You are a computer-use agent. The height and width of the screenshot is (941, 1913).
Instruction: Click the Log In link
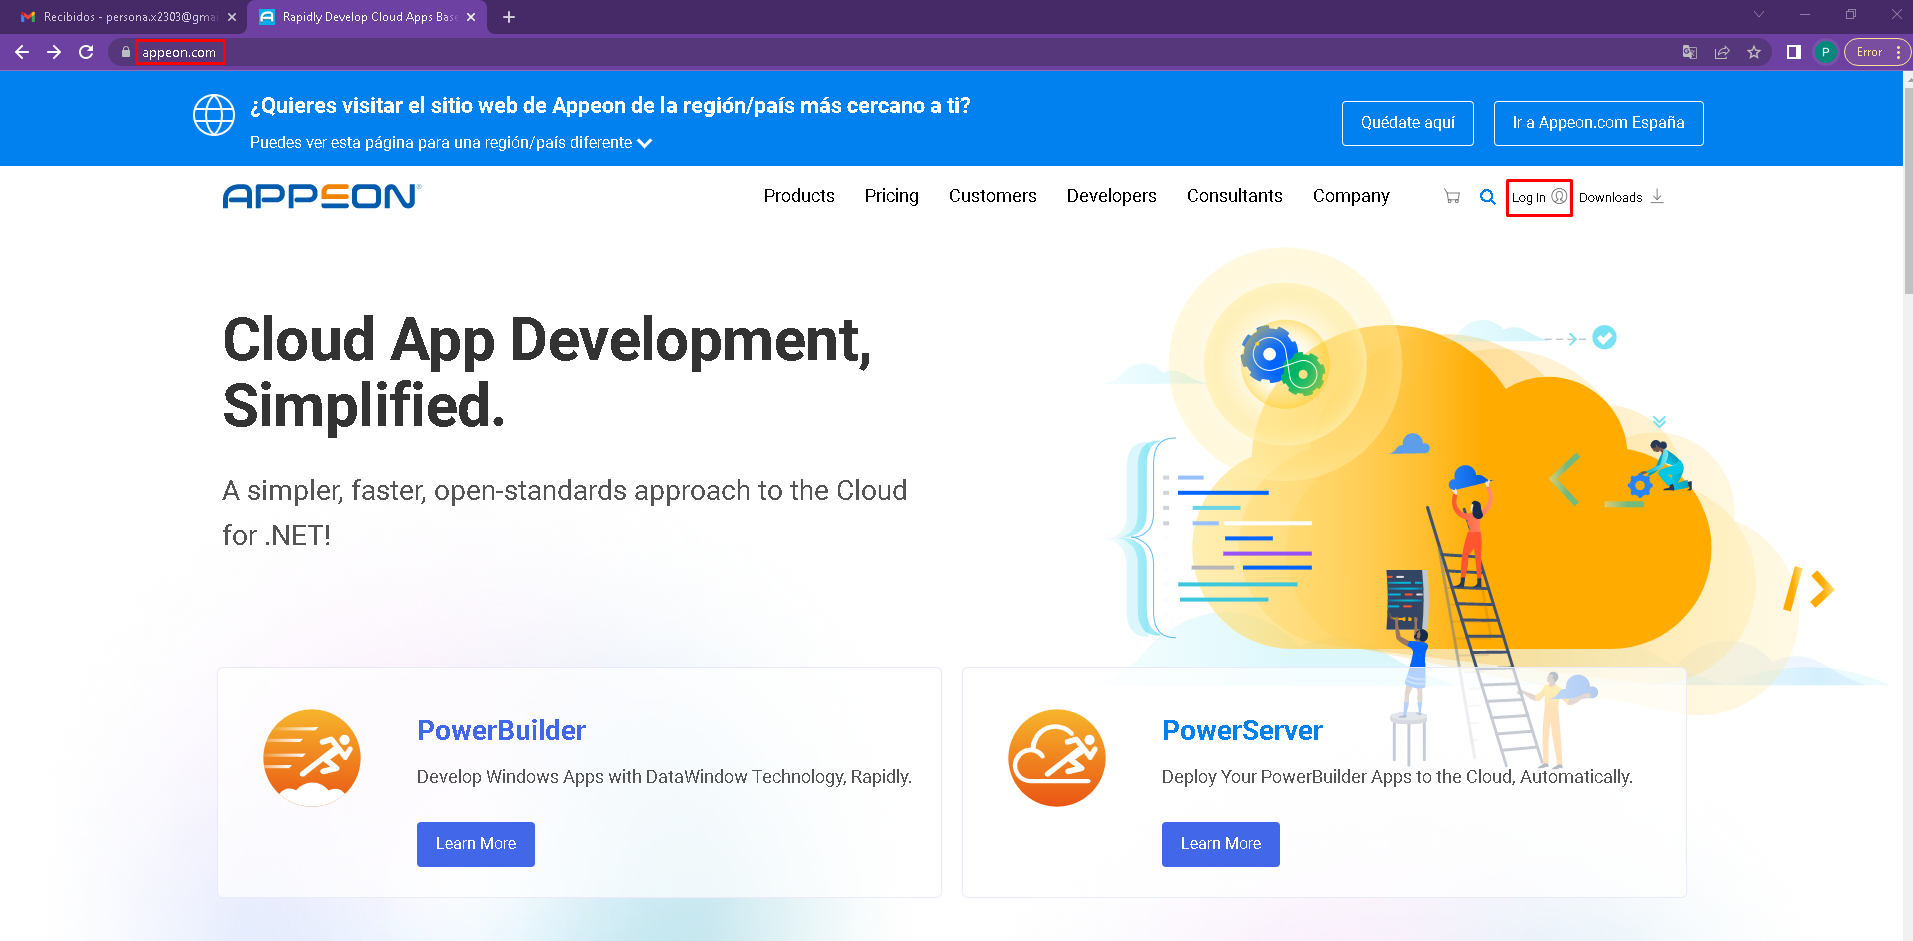1538,197
